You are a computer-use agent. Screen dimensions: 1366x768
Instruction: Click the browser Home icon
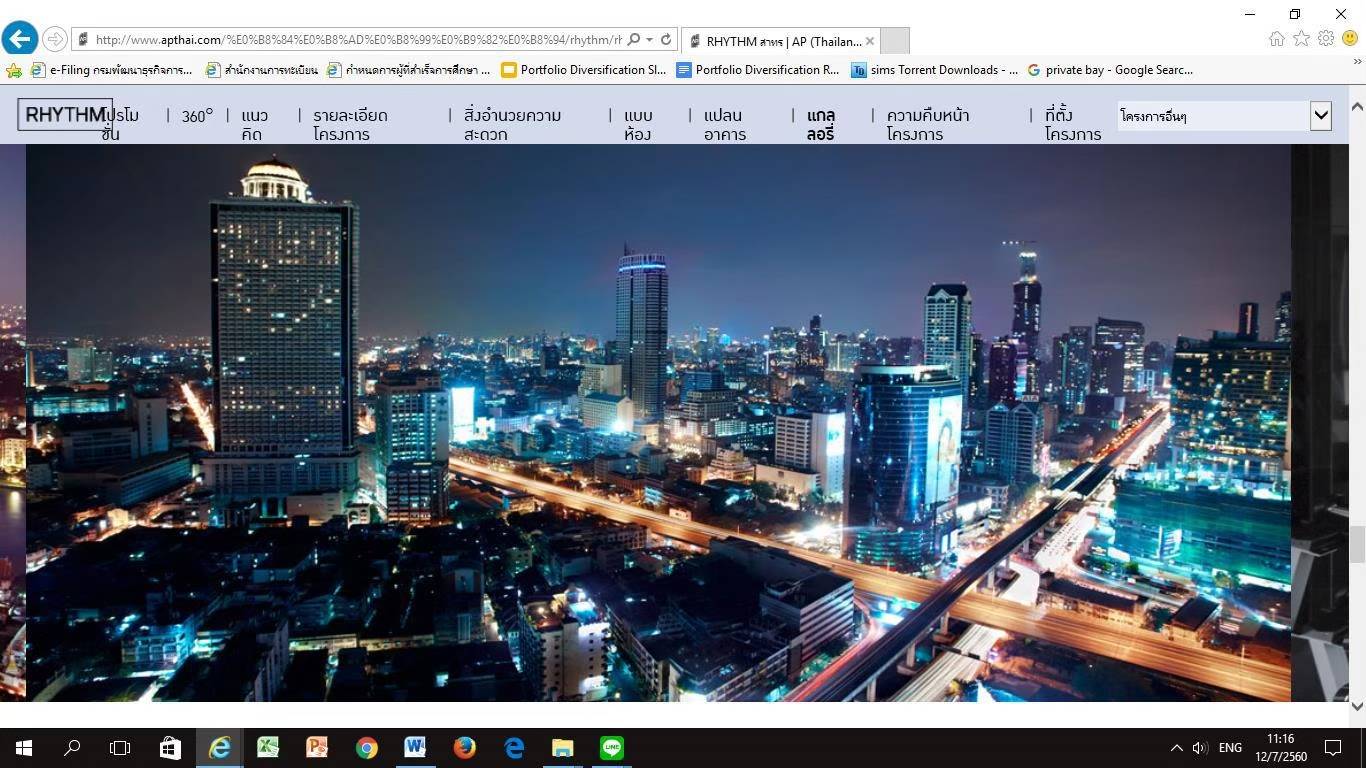click(x=1276, y=39)
